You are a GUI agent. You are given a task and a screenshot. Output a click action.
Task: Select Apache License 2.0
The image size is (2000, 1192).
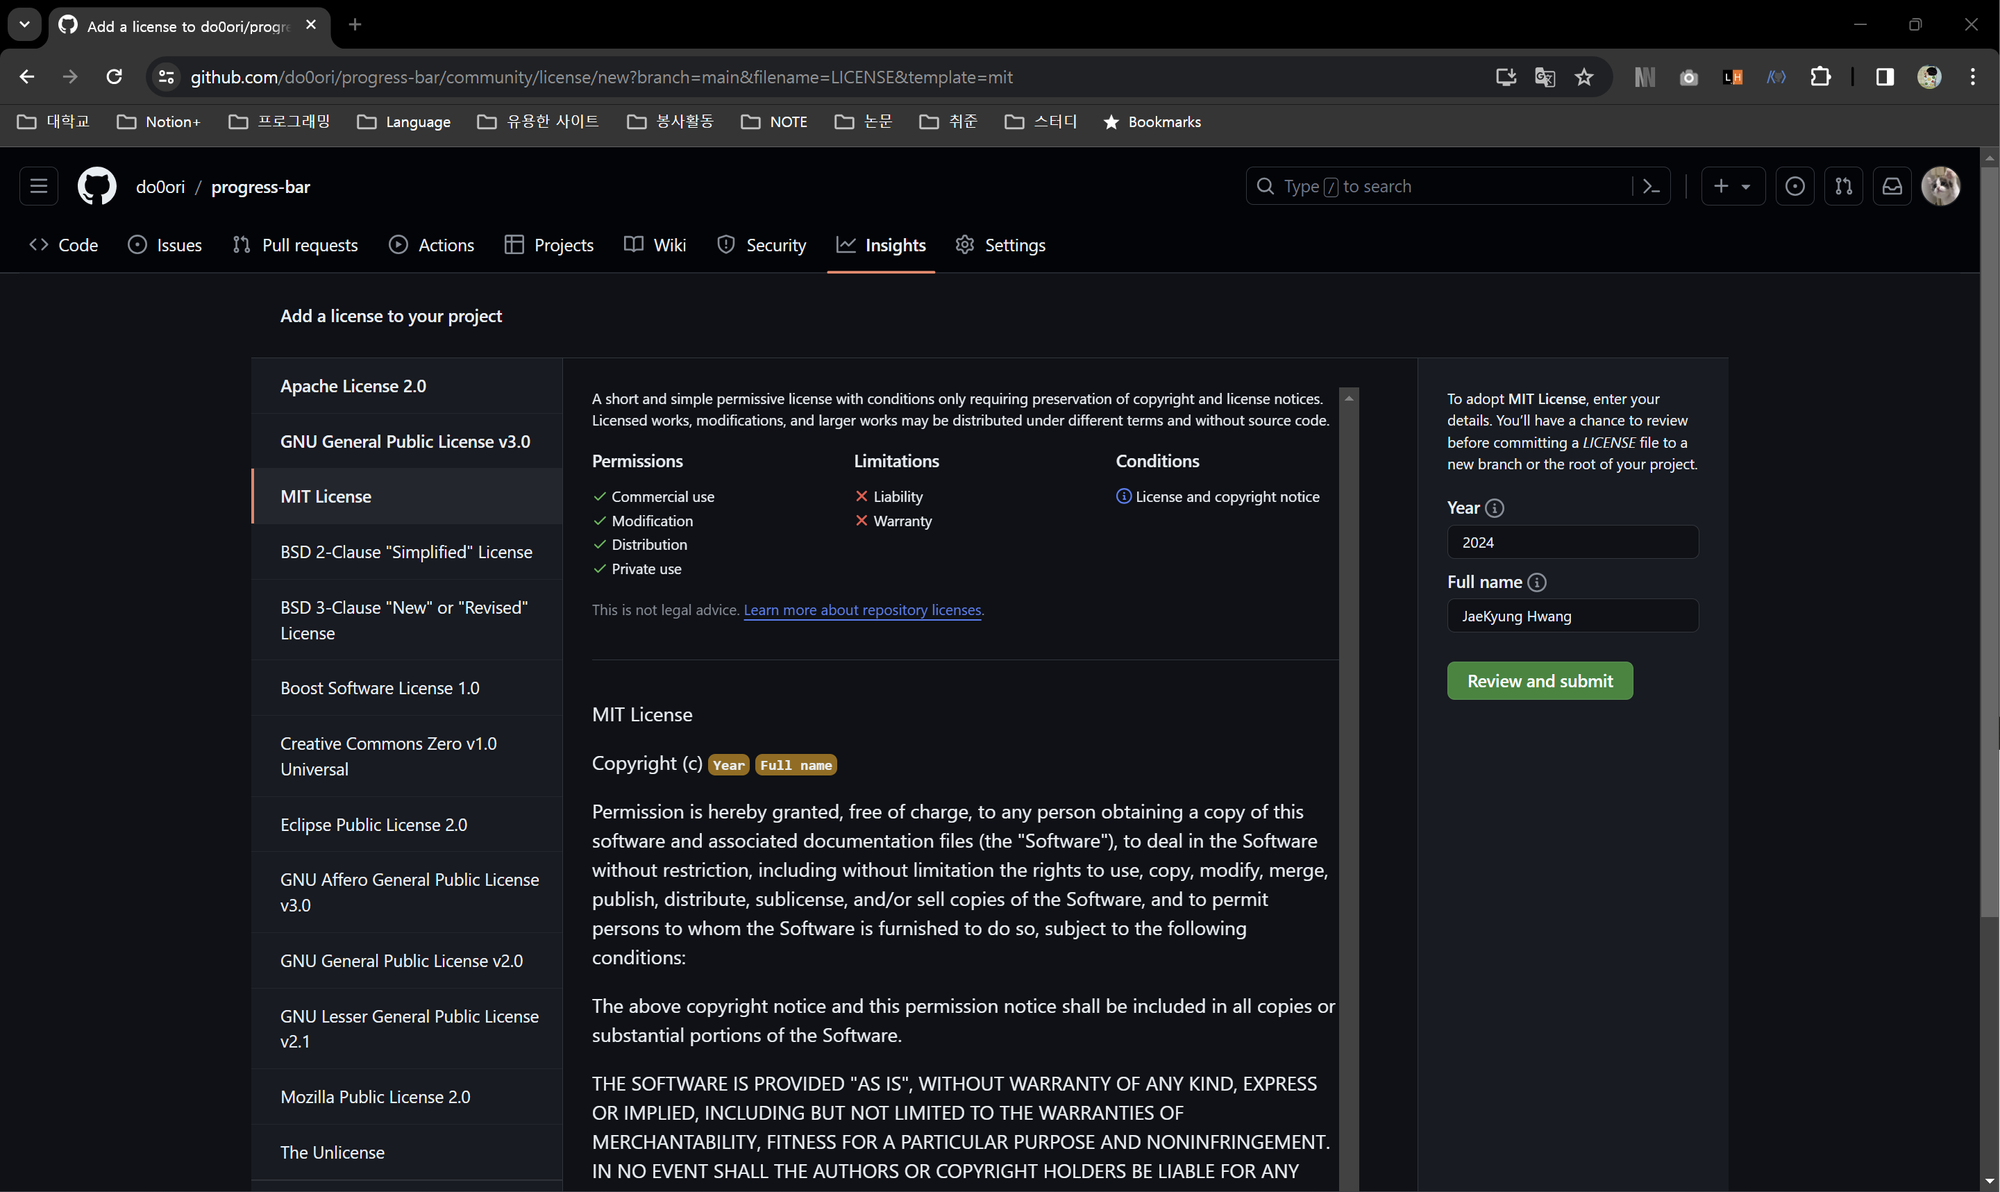(407, 386)
